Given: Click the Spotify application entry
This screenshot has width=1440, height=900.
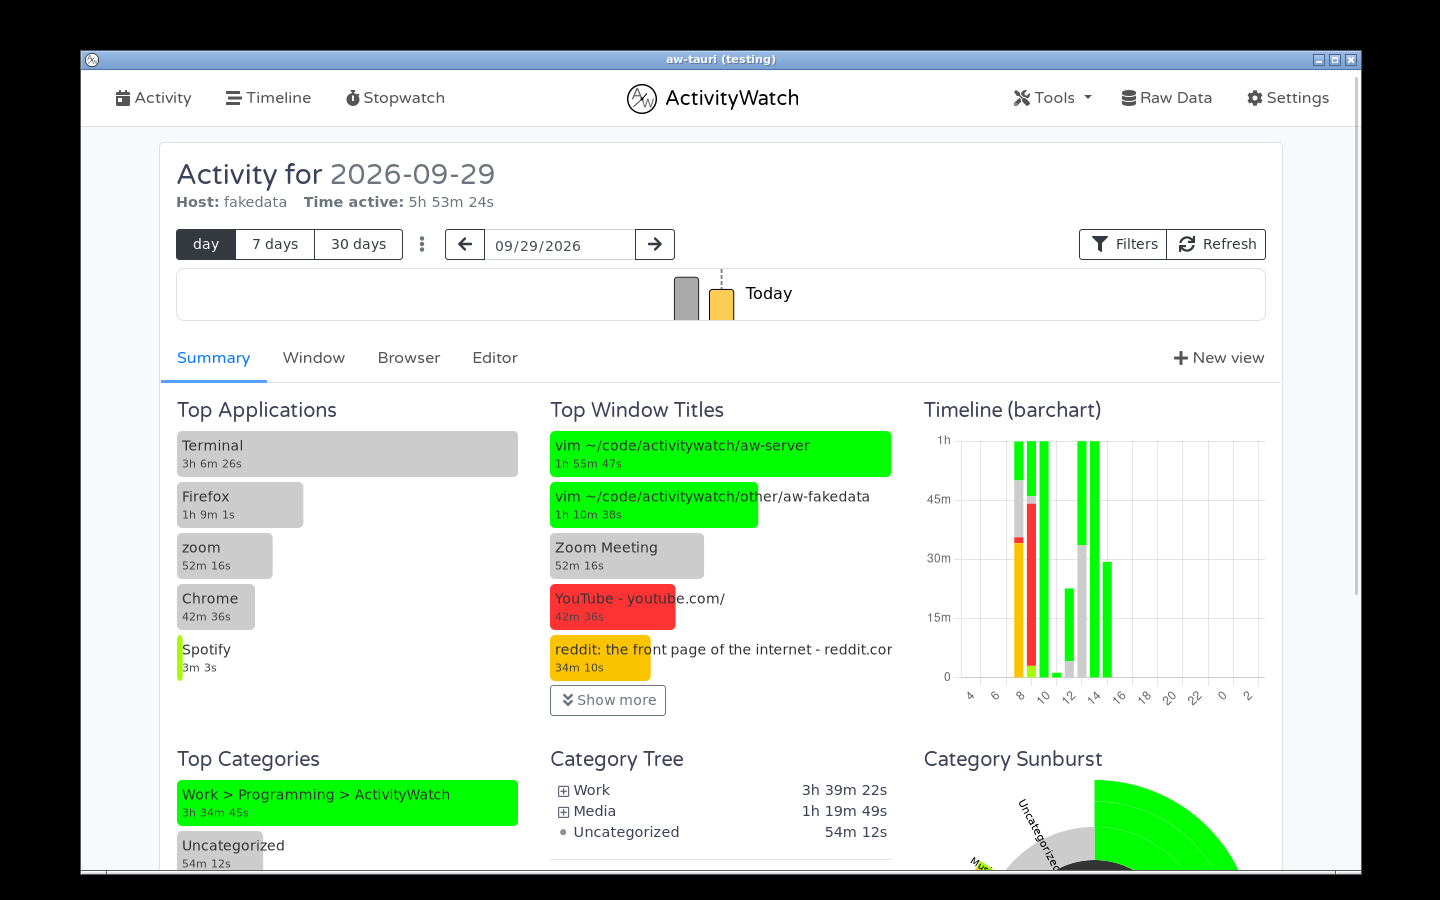Looking at the screenshot, I should [x=205, y=658].
